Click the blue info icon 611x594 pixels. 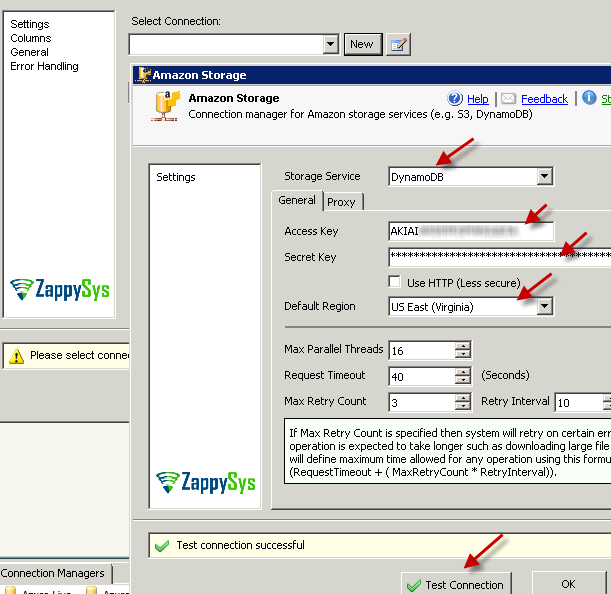(x=589, y=98)
